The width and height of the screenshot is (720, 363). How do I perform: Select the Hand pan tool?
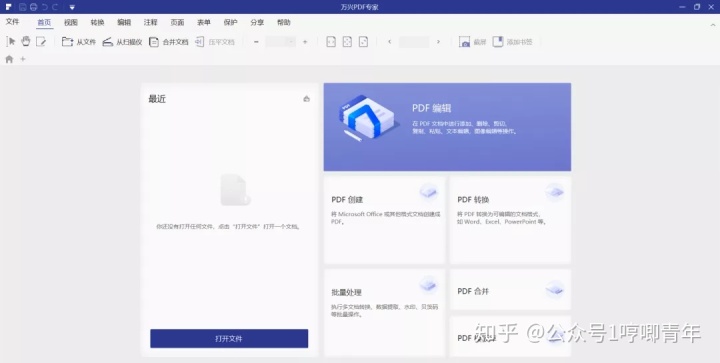point(26,41)
